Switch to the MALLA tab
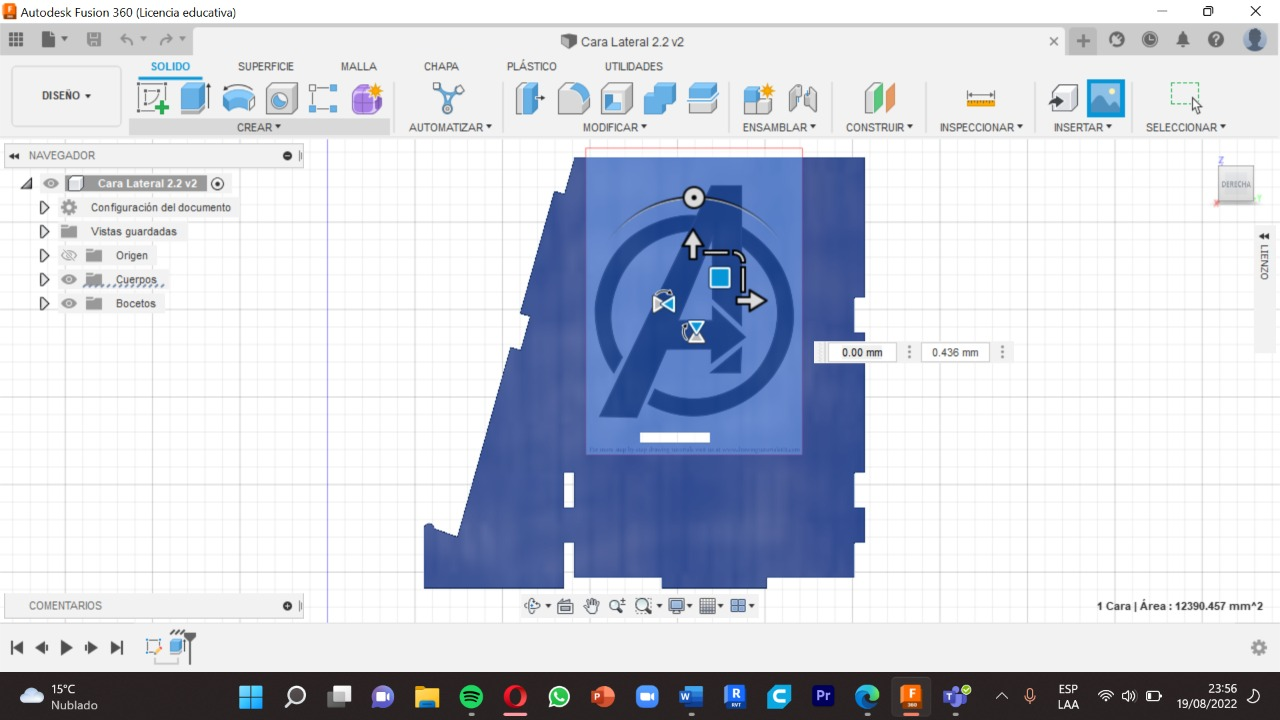 click(359, 66)
